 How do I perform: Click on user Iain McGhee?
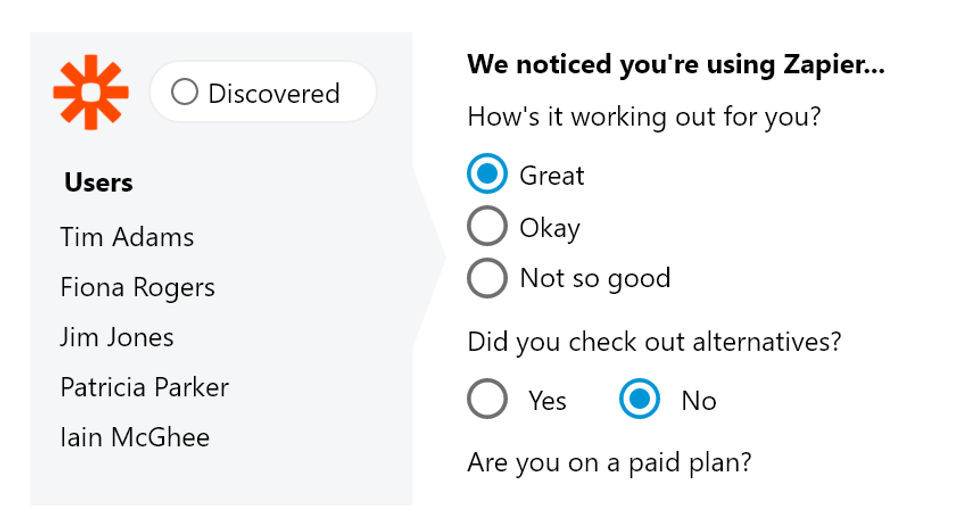pos(135,437)
